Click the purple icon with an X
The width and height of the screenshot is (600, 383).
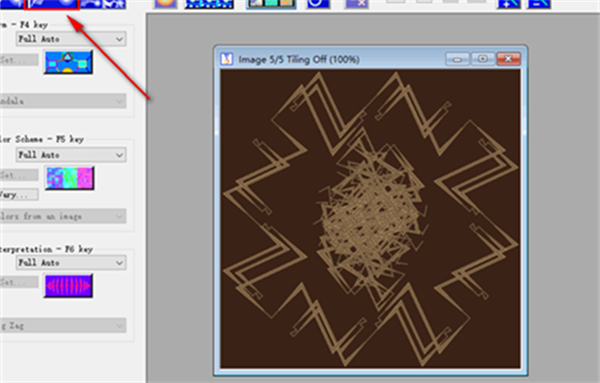tap(357, 3)
